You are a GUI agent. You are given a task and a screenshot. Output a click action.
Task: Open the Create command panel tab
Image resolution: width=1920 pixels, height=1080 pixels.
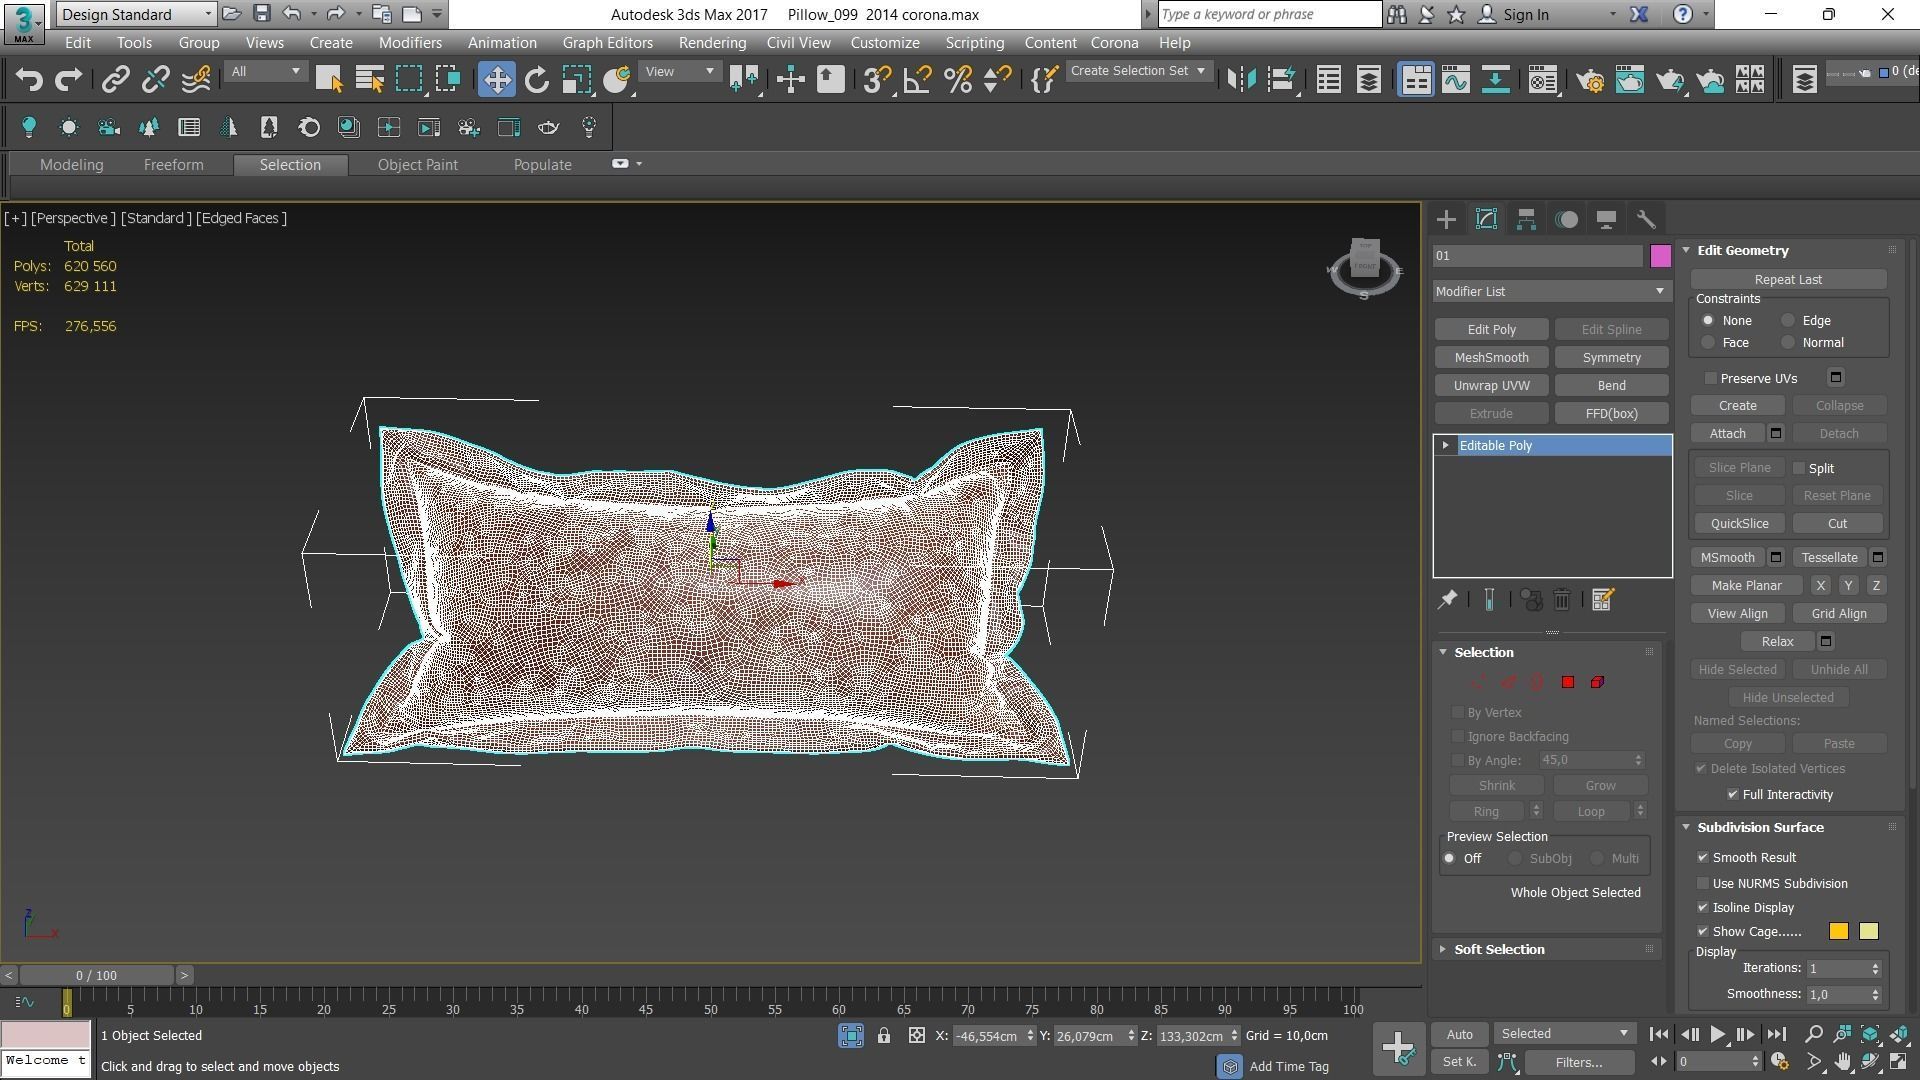(x=1446, y=220)
